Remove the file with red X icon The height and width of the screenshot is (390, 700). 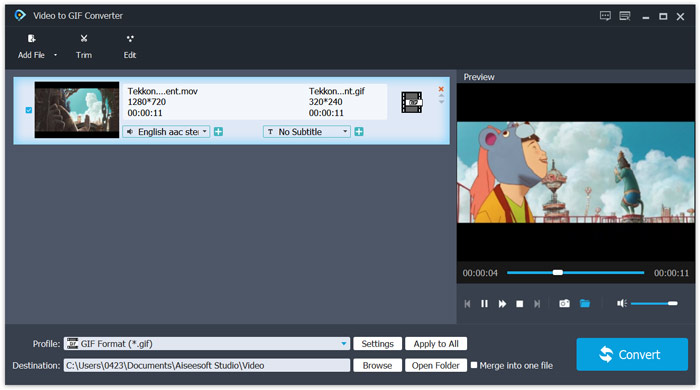tap(441, 89)
